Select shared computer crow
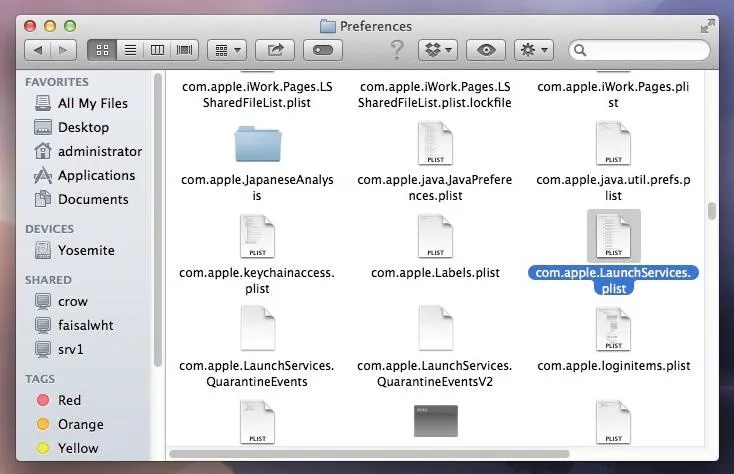 click(61, 301)
